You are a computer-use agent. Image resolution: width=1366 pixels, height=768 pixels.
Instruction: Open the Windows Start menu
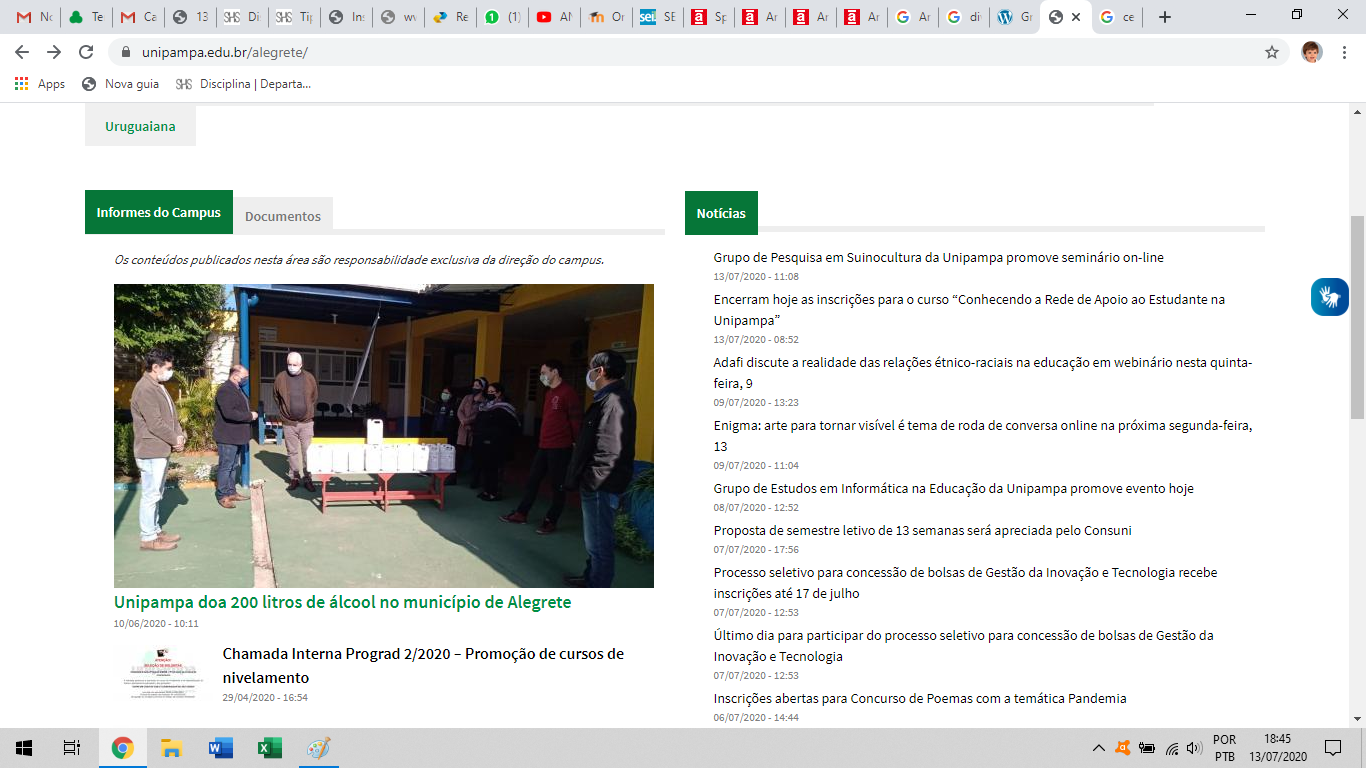coord(24,747)
